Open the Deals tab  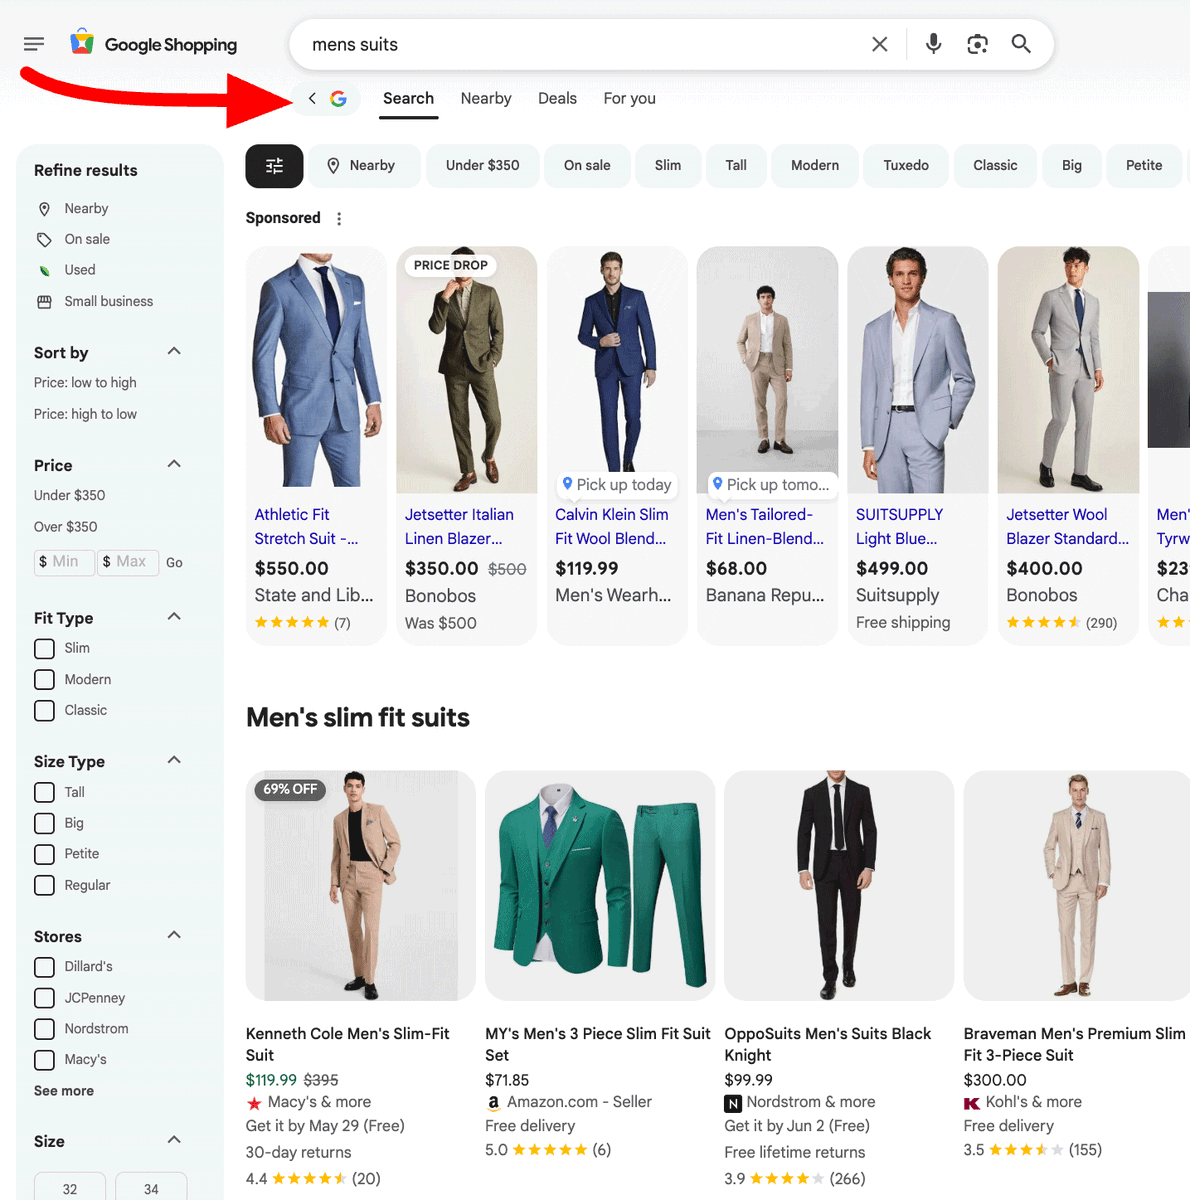tap(557, 99)
